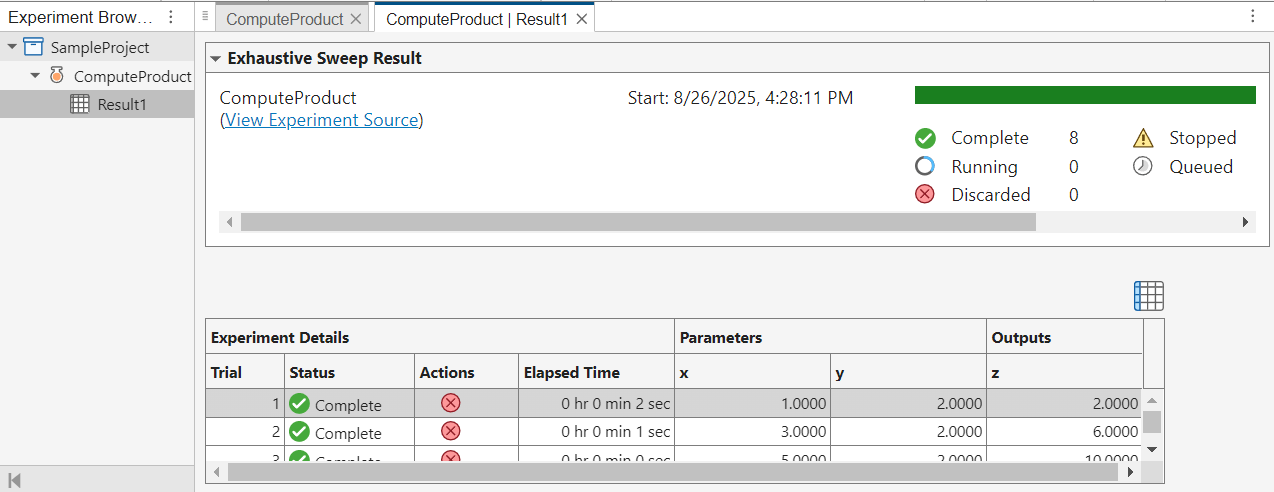Select elapsed time '0 hr 0 min 2 sec'
The image size is (1274, 492).
596,404
